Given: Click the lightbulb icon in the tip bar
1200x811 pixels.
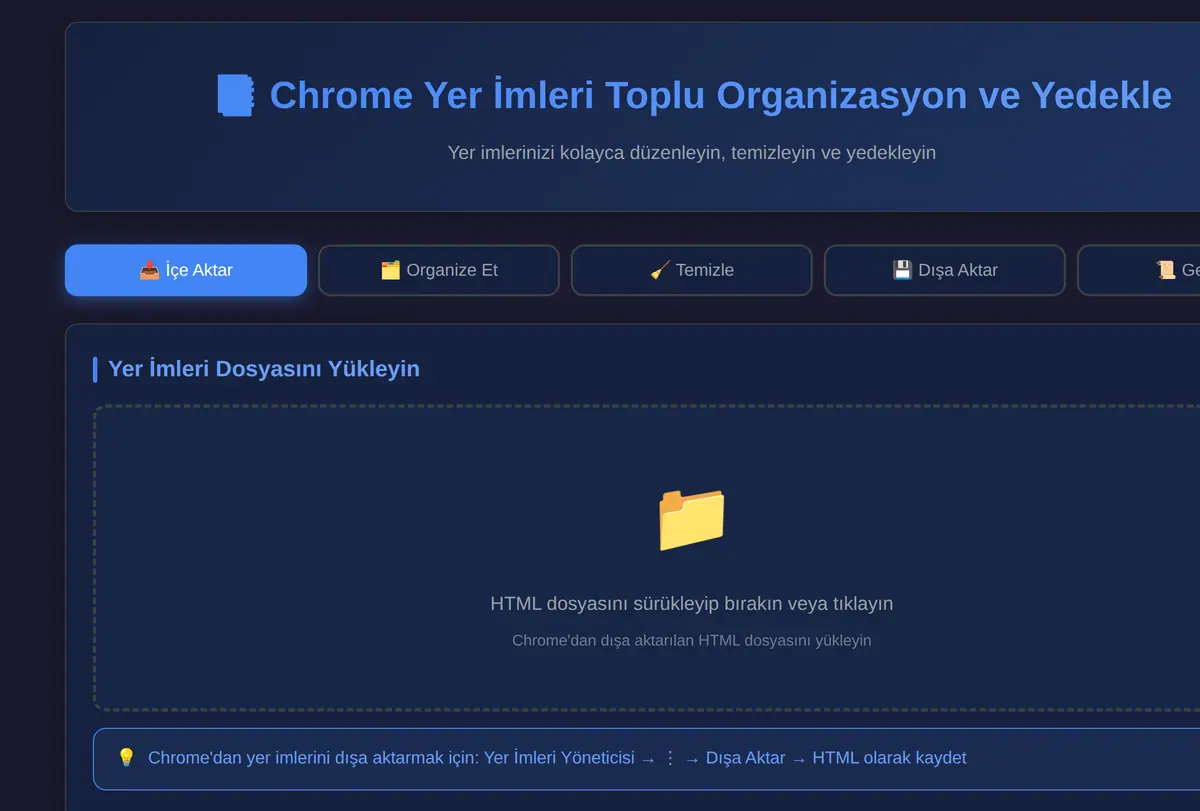Looking at the screenshot, I should [x=126, y=758].
